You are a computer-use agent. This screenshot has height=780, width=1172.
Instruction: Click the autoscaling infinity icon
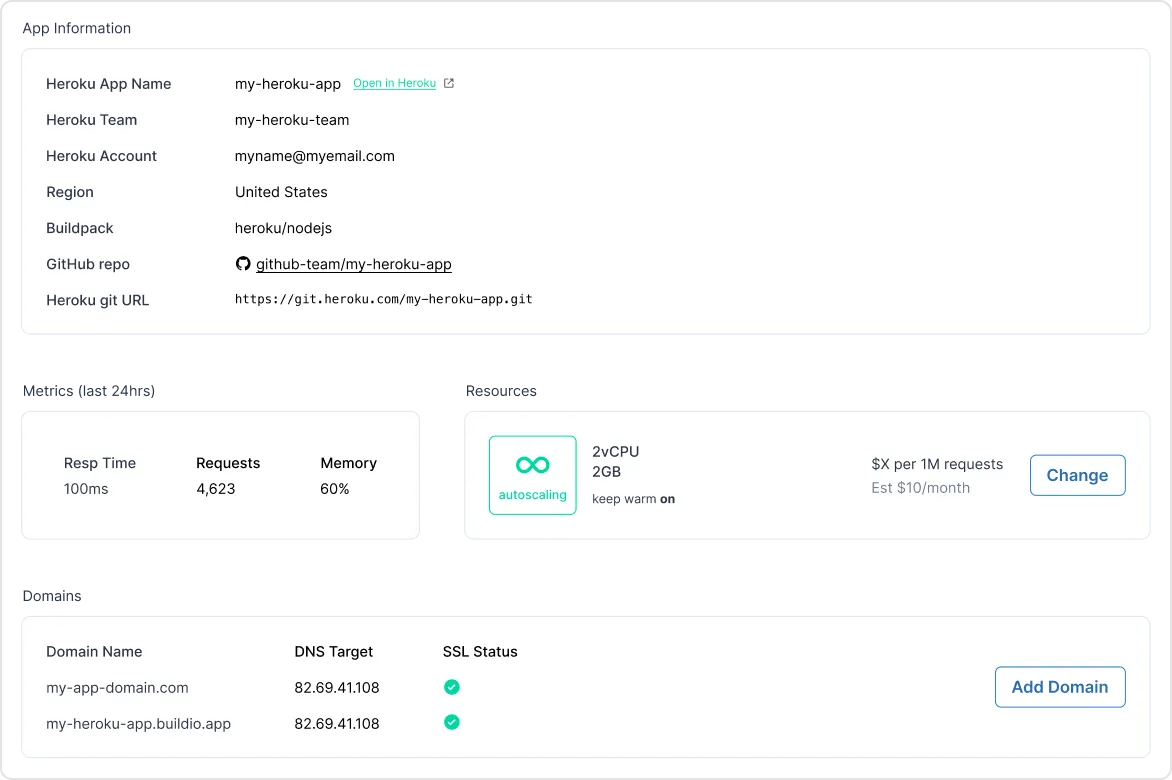[532, 465]
